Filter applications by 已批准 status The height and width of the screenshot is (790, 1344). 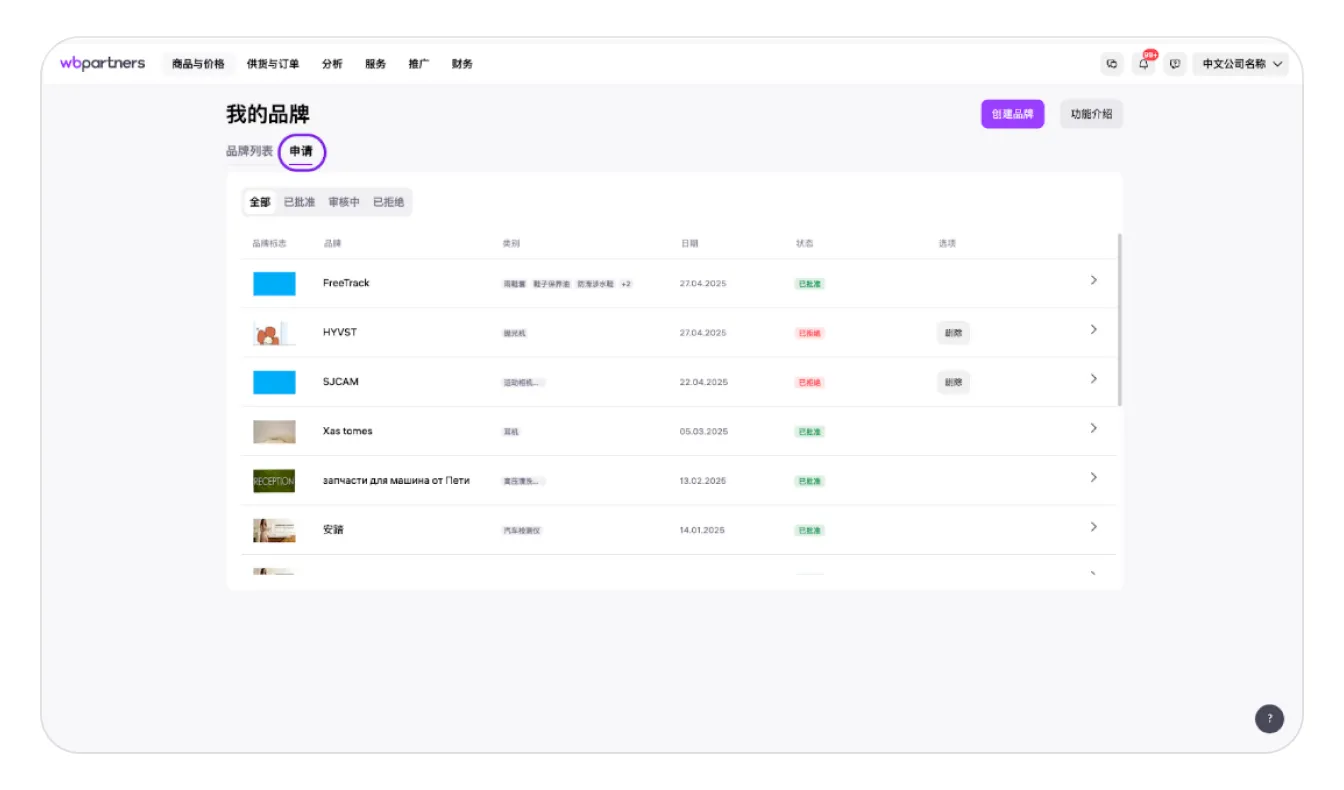(x=299, y=202)
